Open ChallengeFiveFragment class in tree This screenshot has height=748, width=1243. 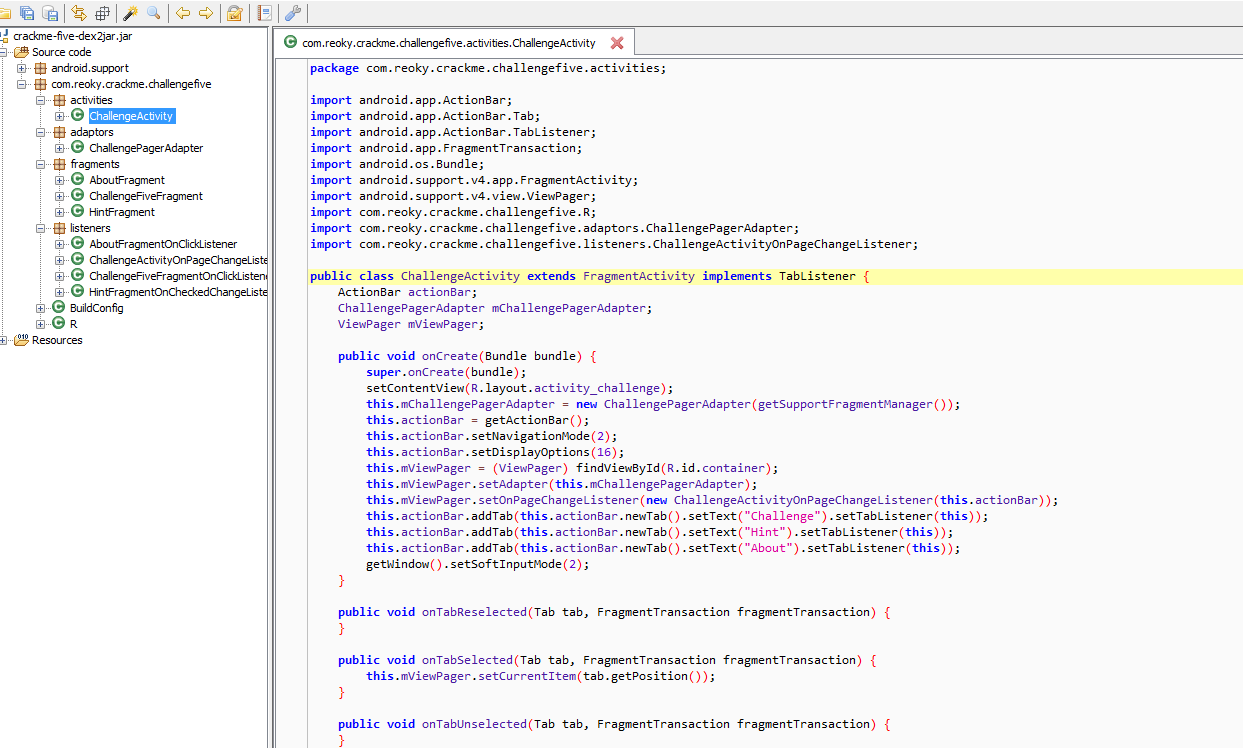145,196
